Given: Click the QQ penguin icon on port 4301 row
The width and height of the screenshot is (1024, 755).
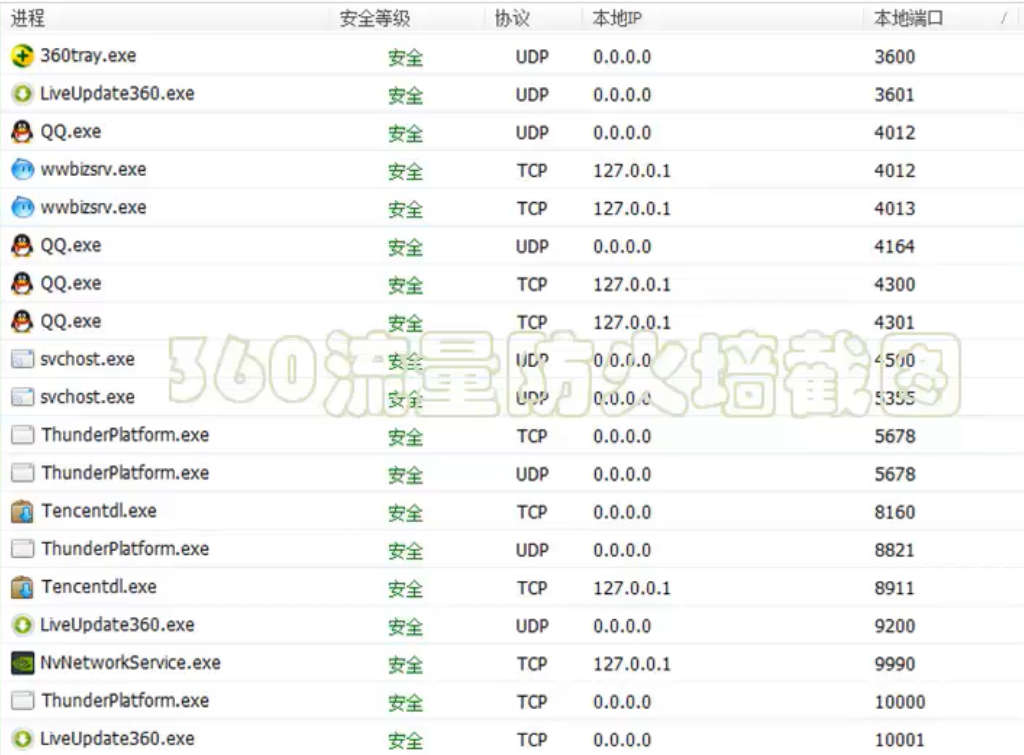Looking at the screenshot, I should (x=22, y=321).
